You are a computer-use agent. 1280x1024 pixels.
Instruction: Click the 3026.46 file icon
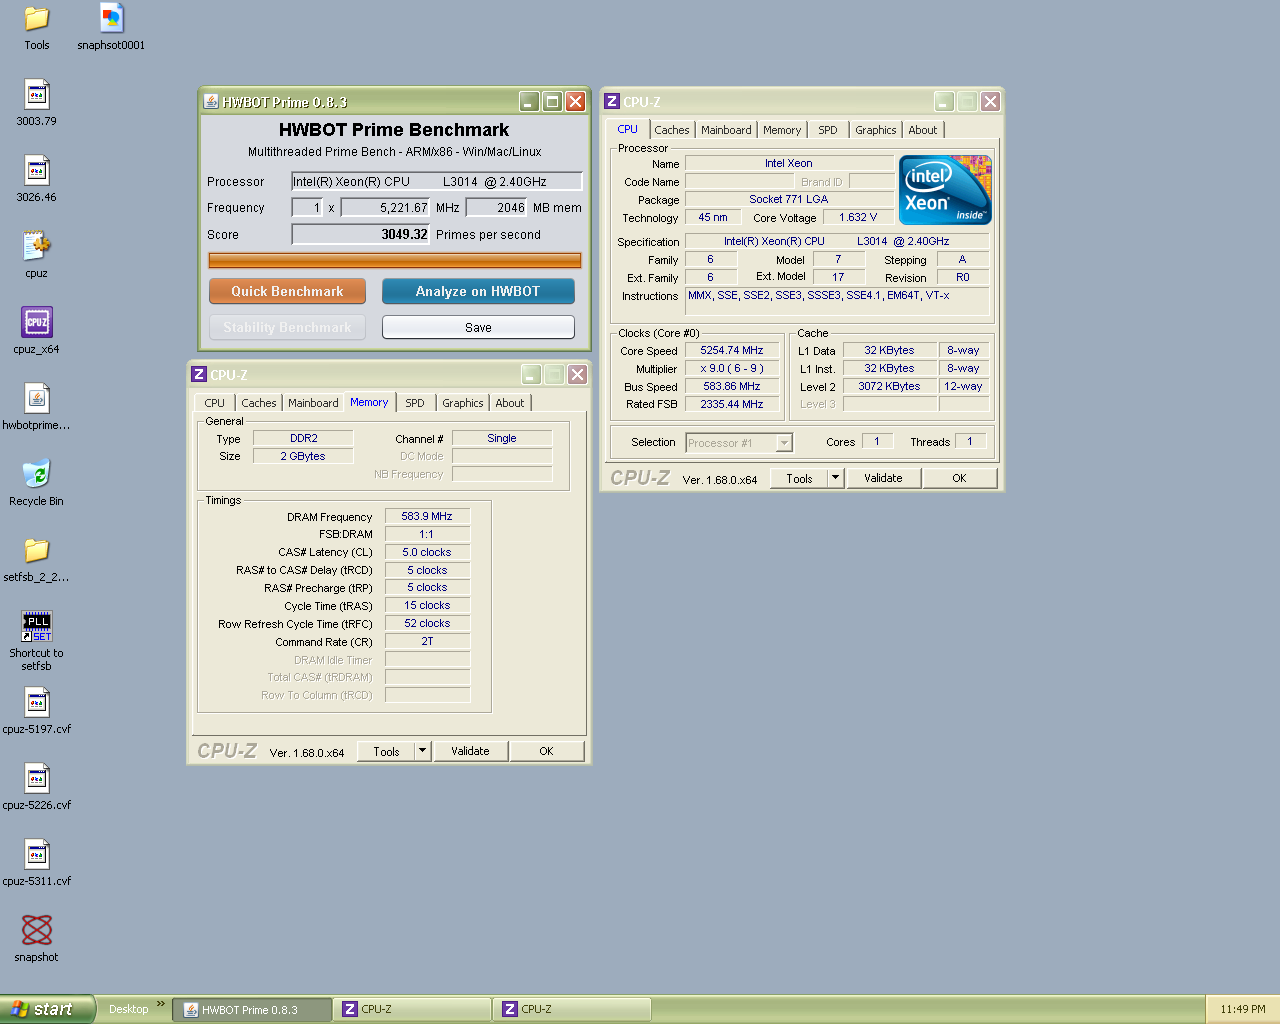tap(37, 170)
